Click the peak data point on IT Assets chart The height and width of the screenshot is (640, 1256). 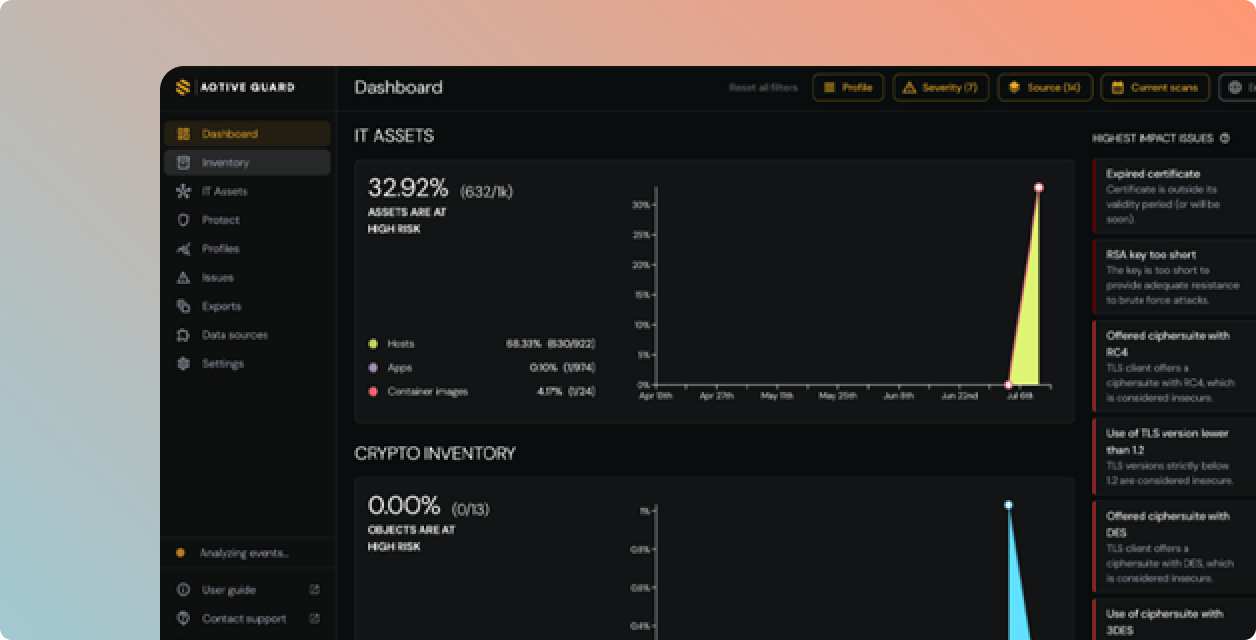[x=1038, y=187]
